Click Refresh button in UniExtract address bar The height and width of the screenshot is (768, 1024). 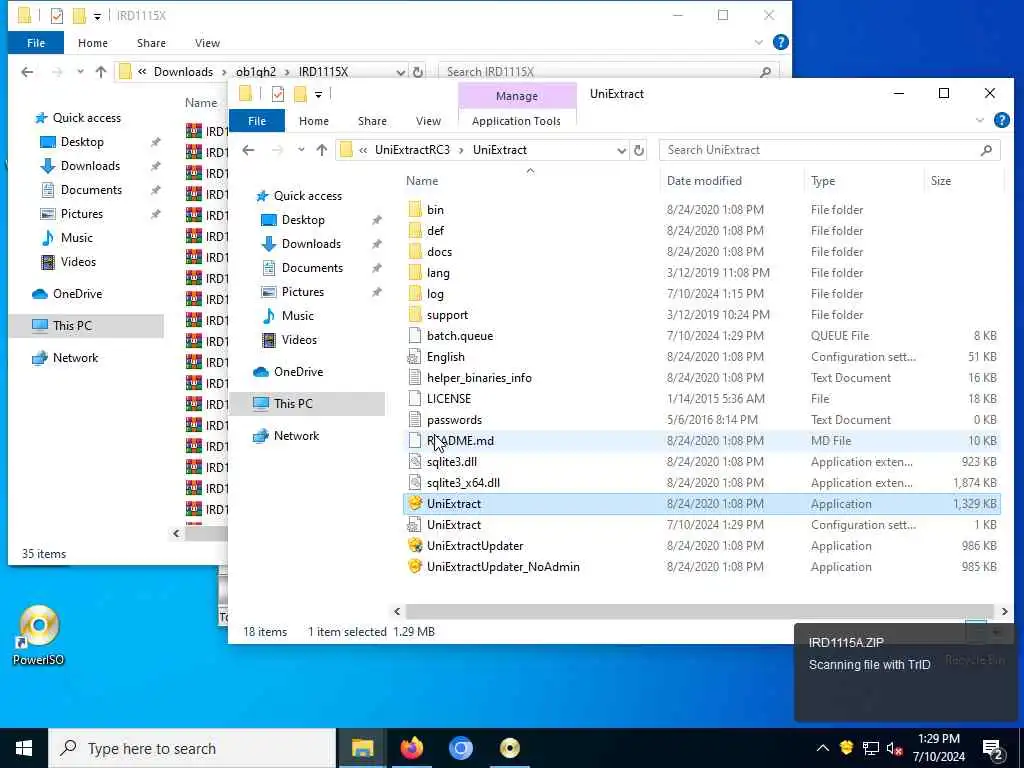click(639, 150)
